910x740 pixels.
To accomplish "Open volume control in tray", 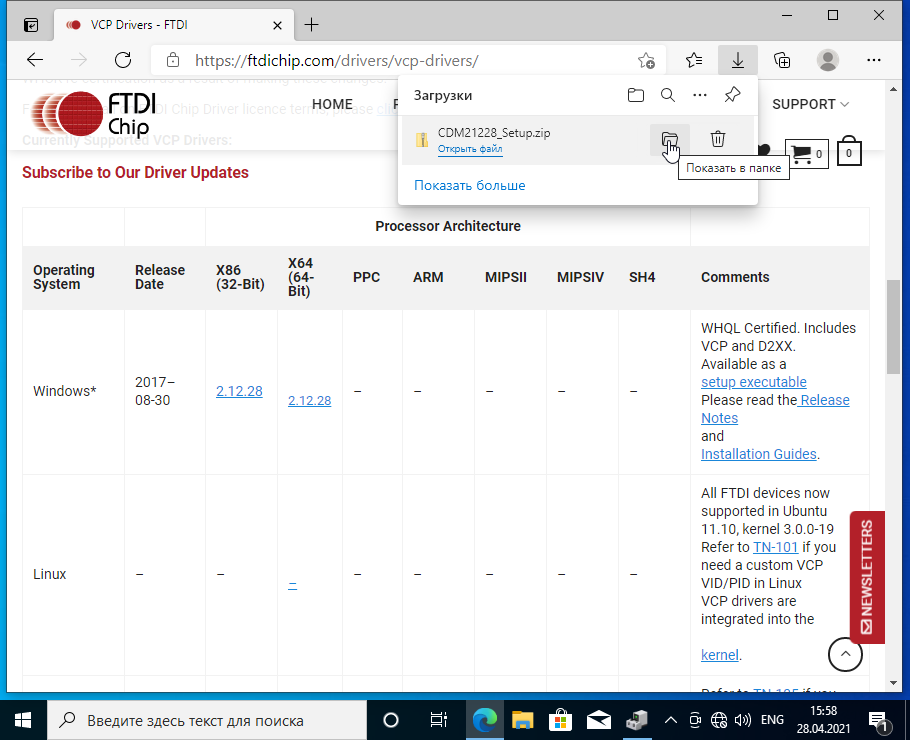I will point(742,720).
